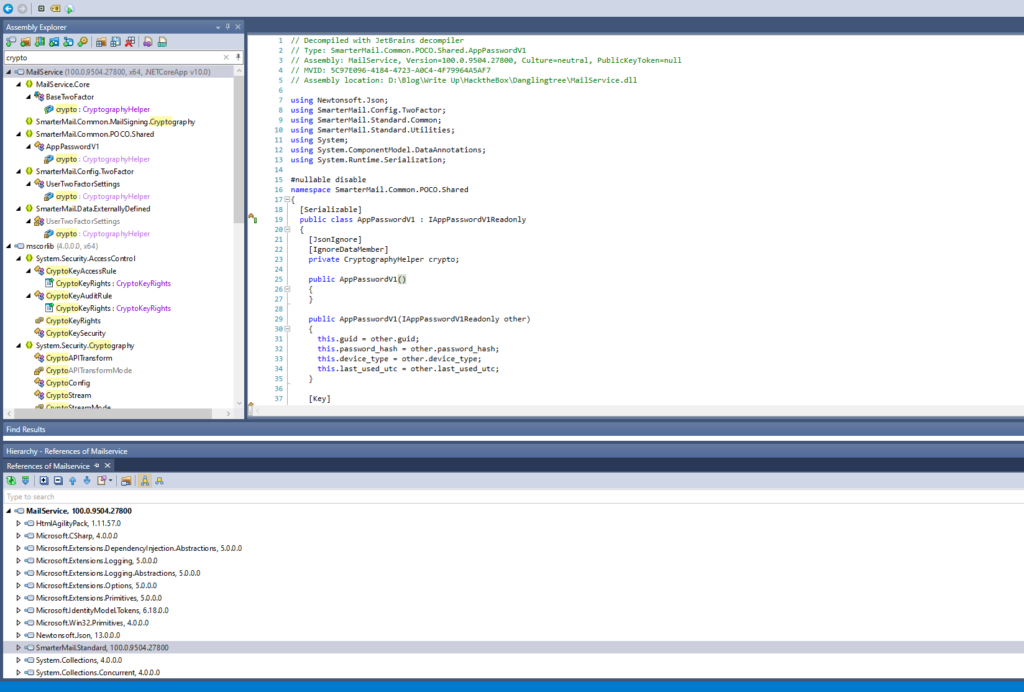
Task: Expand all nodes in hierarchy toolbar
Action: tap(44, 481)
